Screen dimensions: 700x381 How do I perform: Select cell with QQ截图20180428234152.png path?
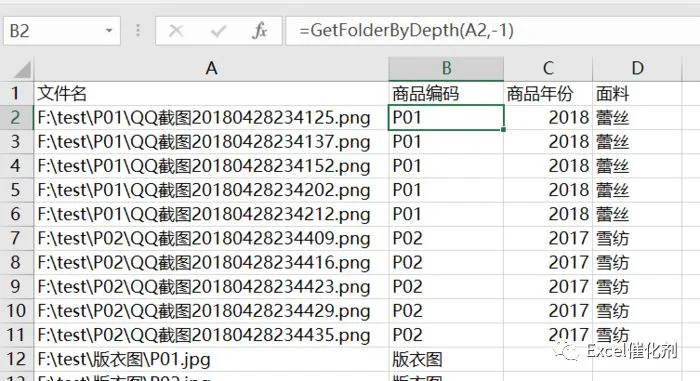(211, 166)
